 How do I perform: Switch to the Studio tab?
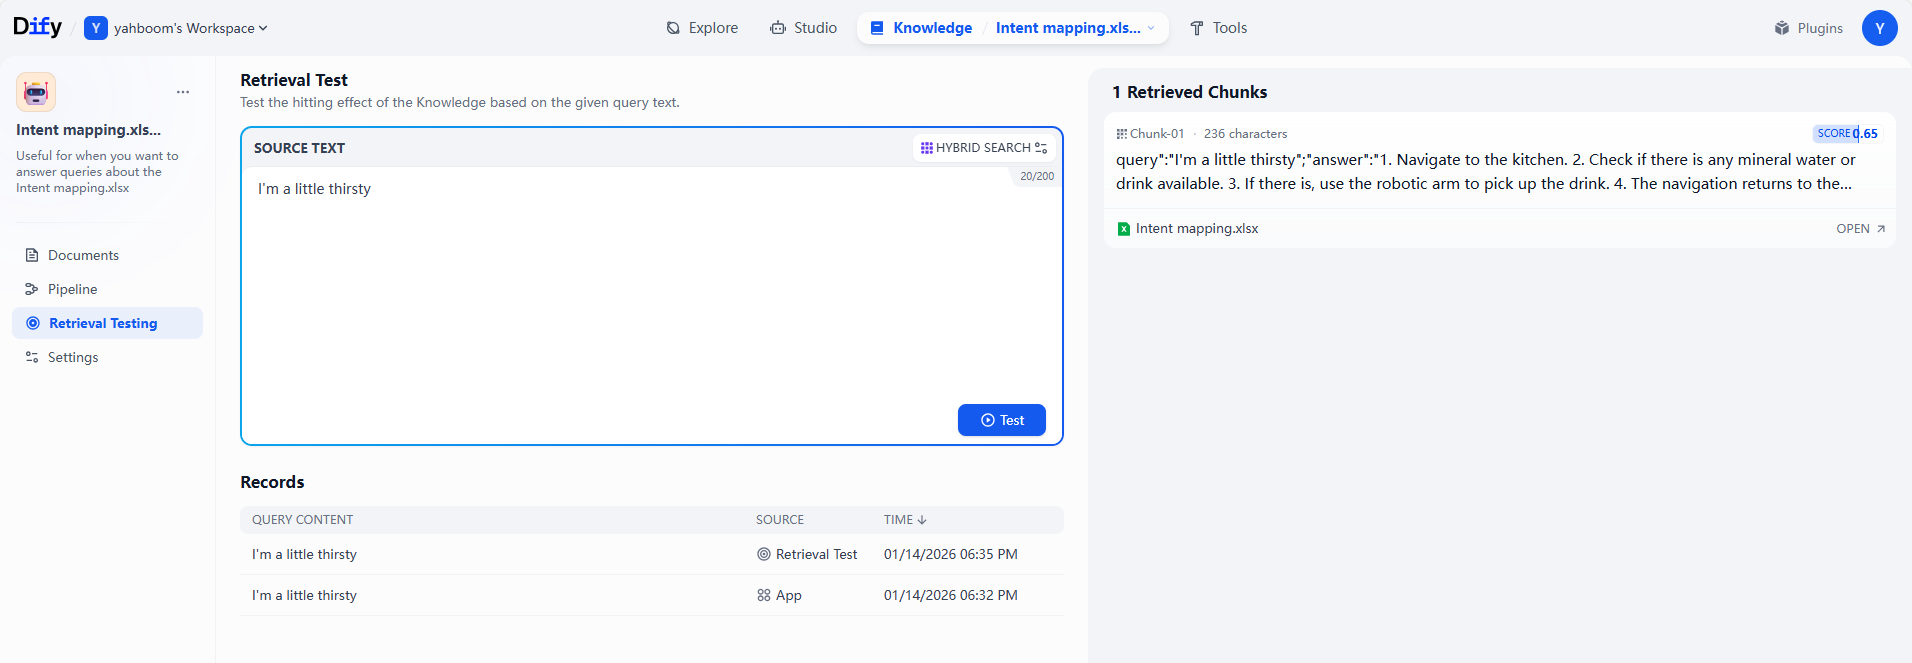803,28
